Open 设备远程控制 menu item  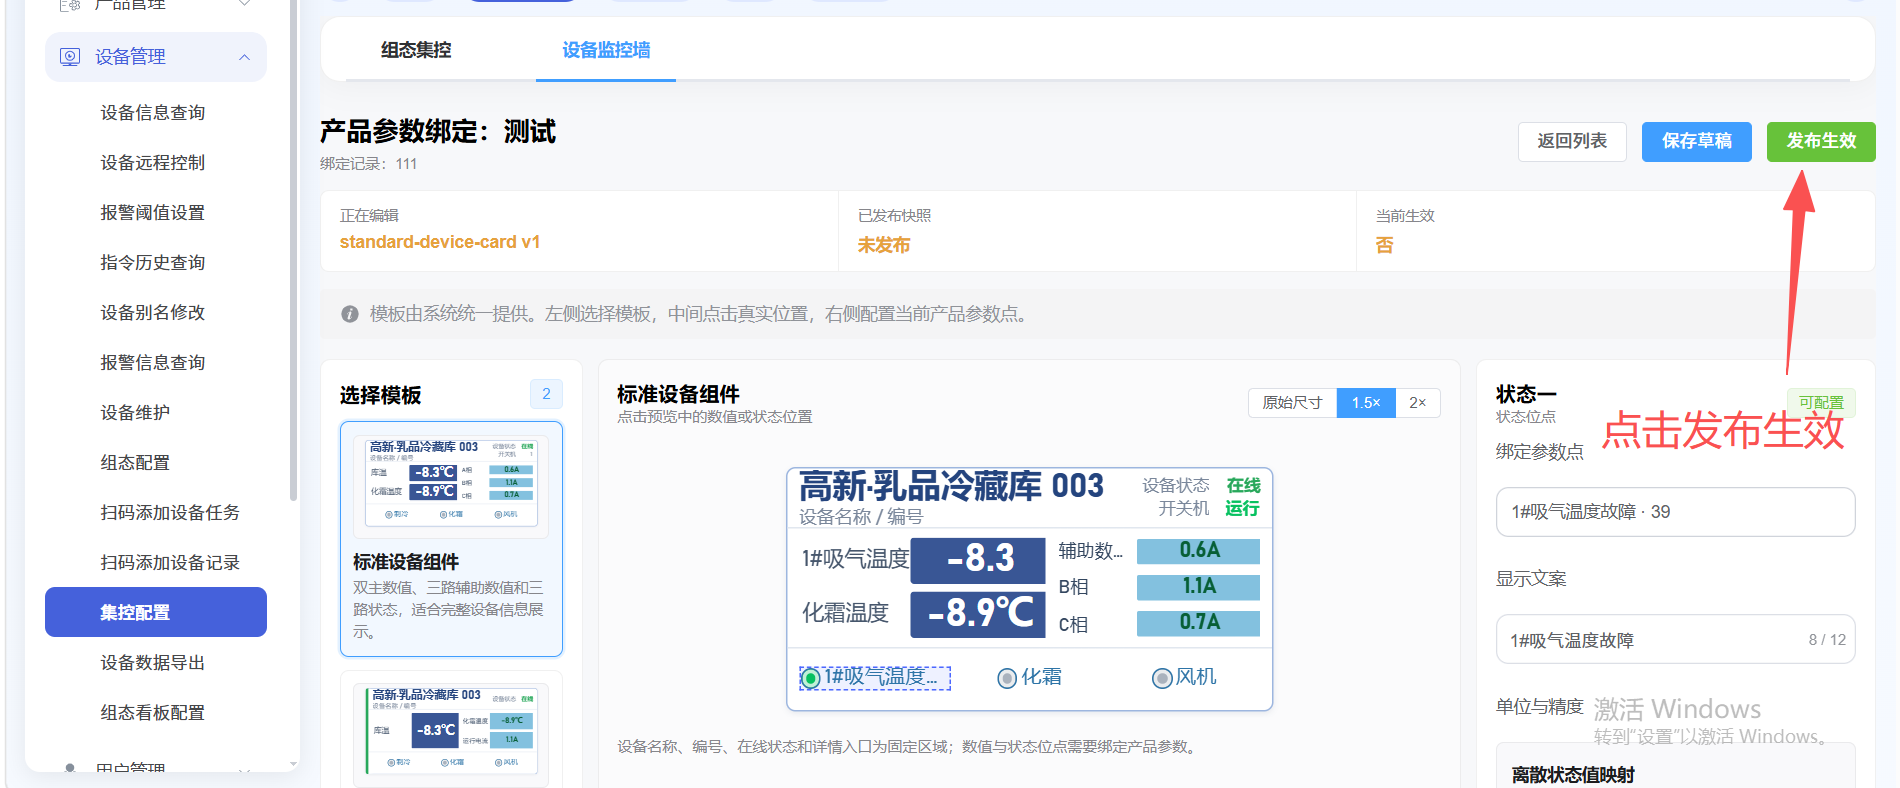(x=153, y=163)
